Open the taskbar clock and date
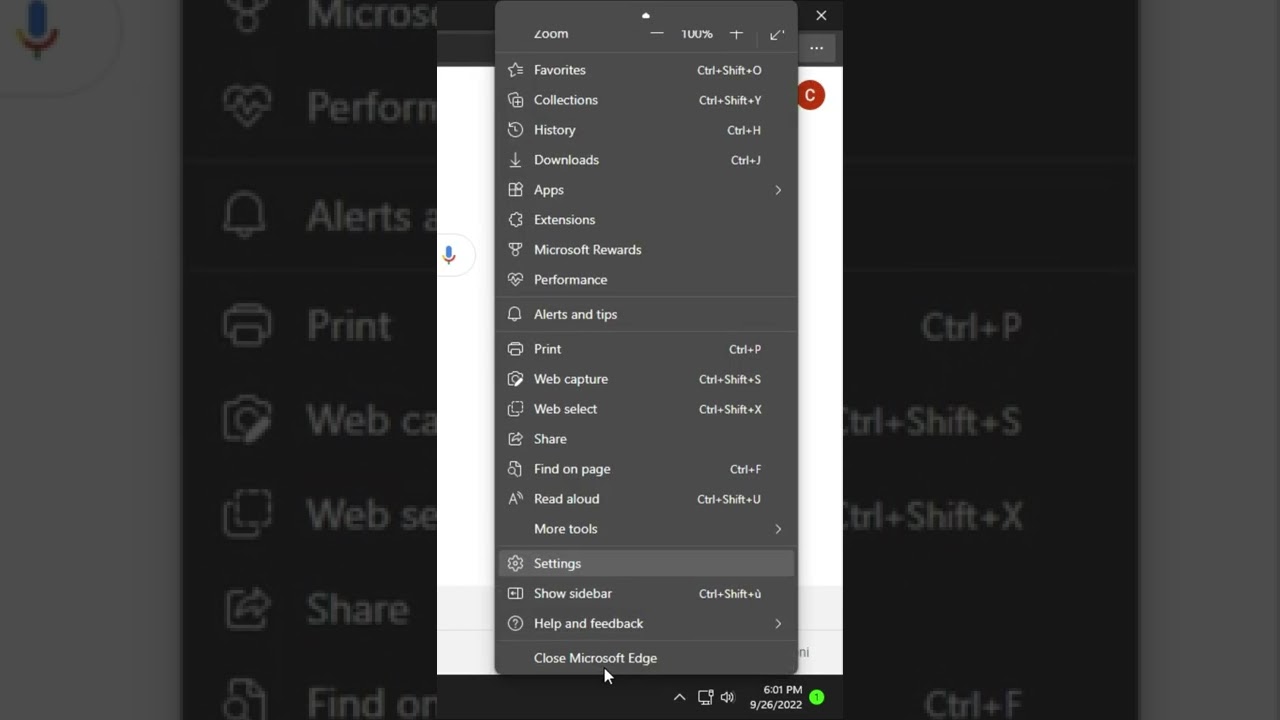Screen dimensions: 1280x720 (x=776, y=697)
